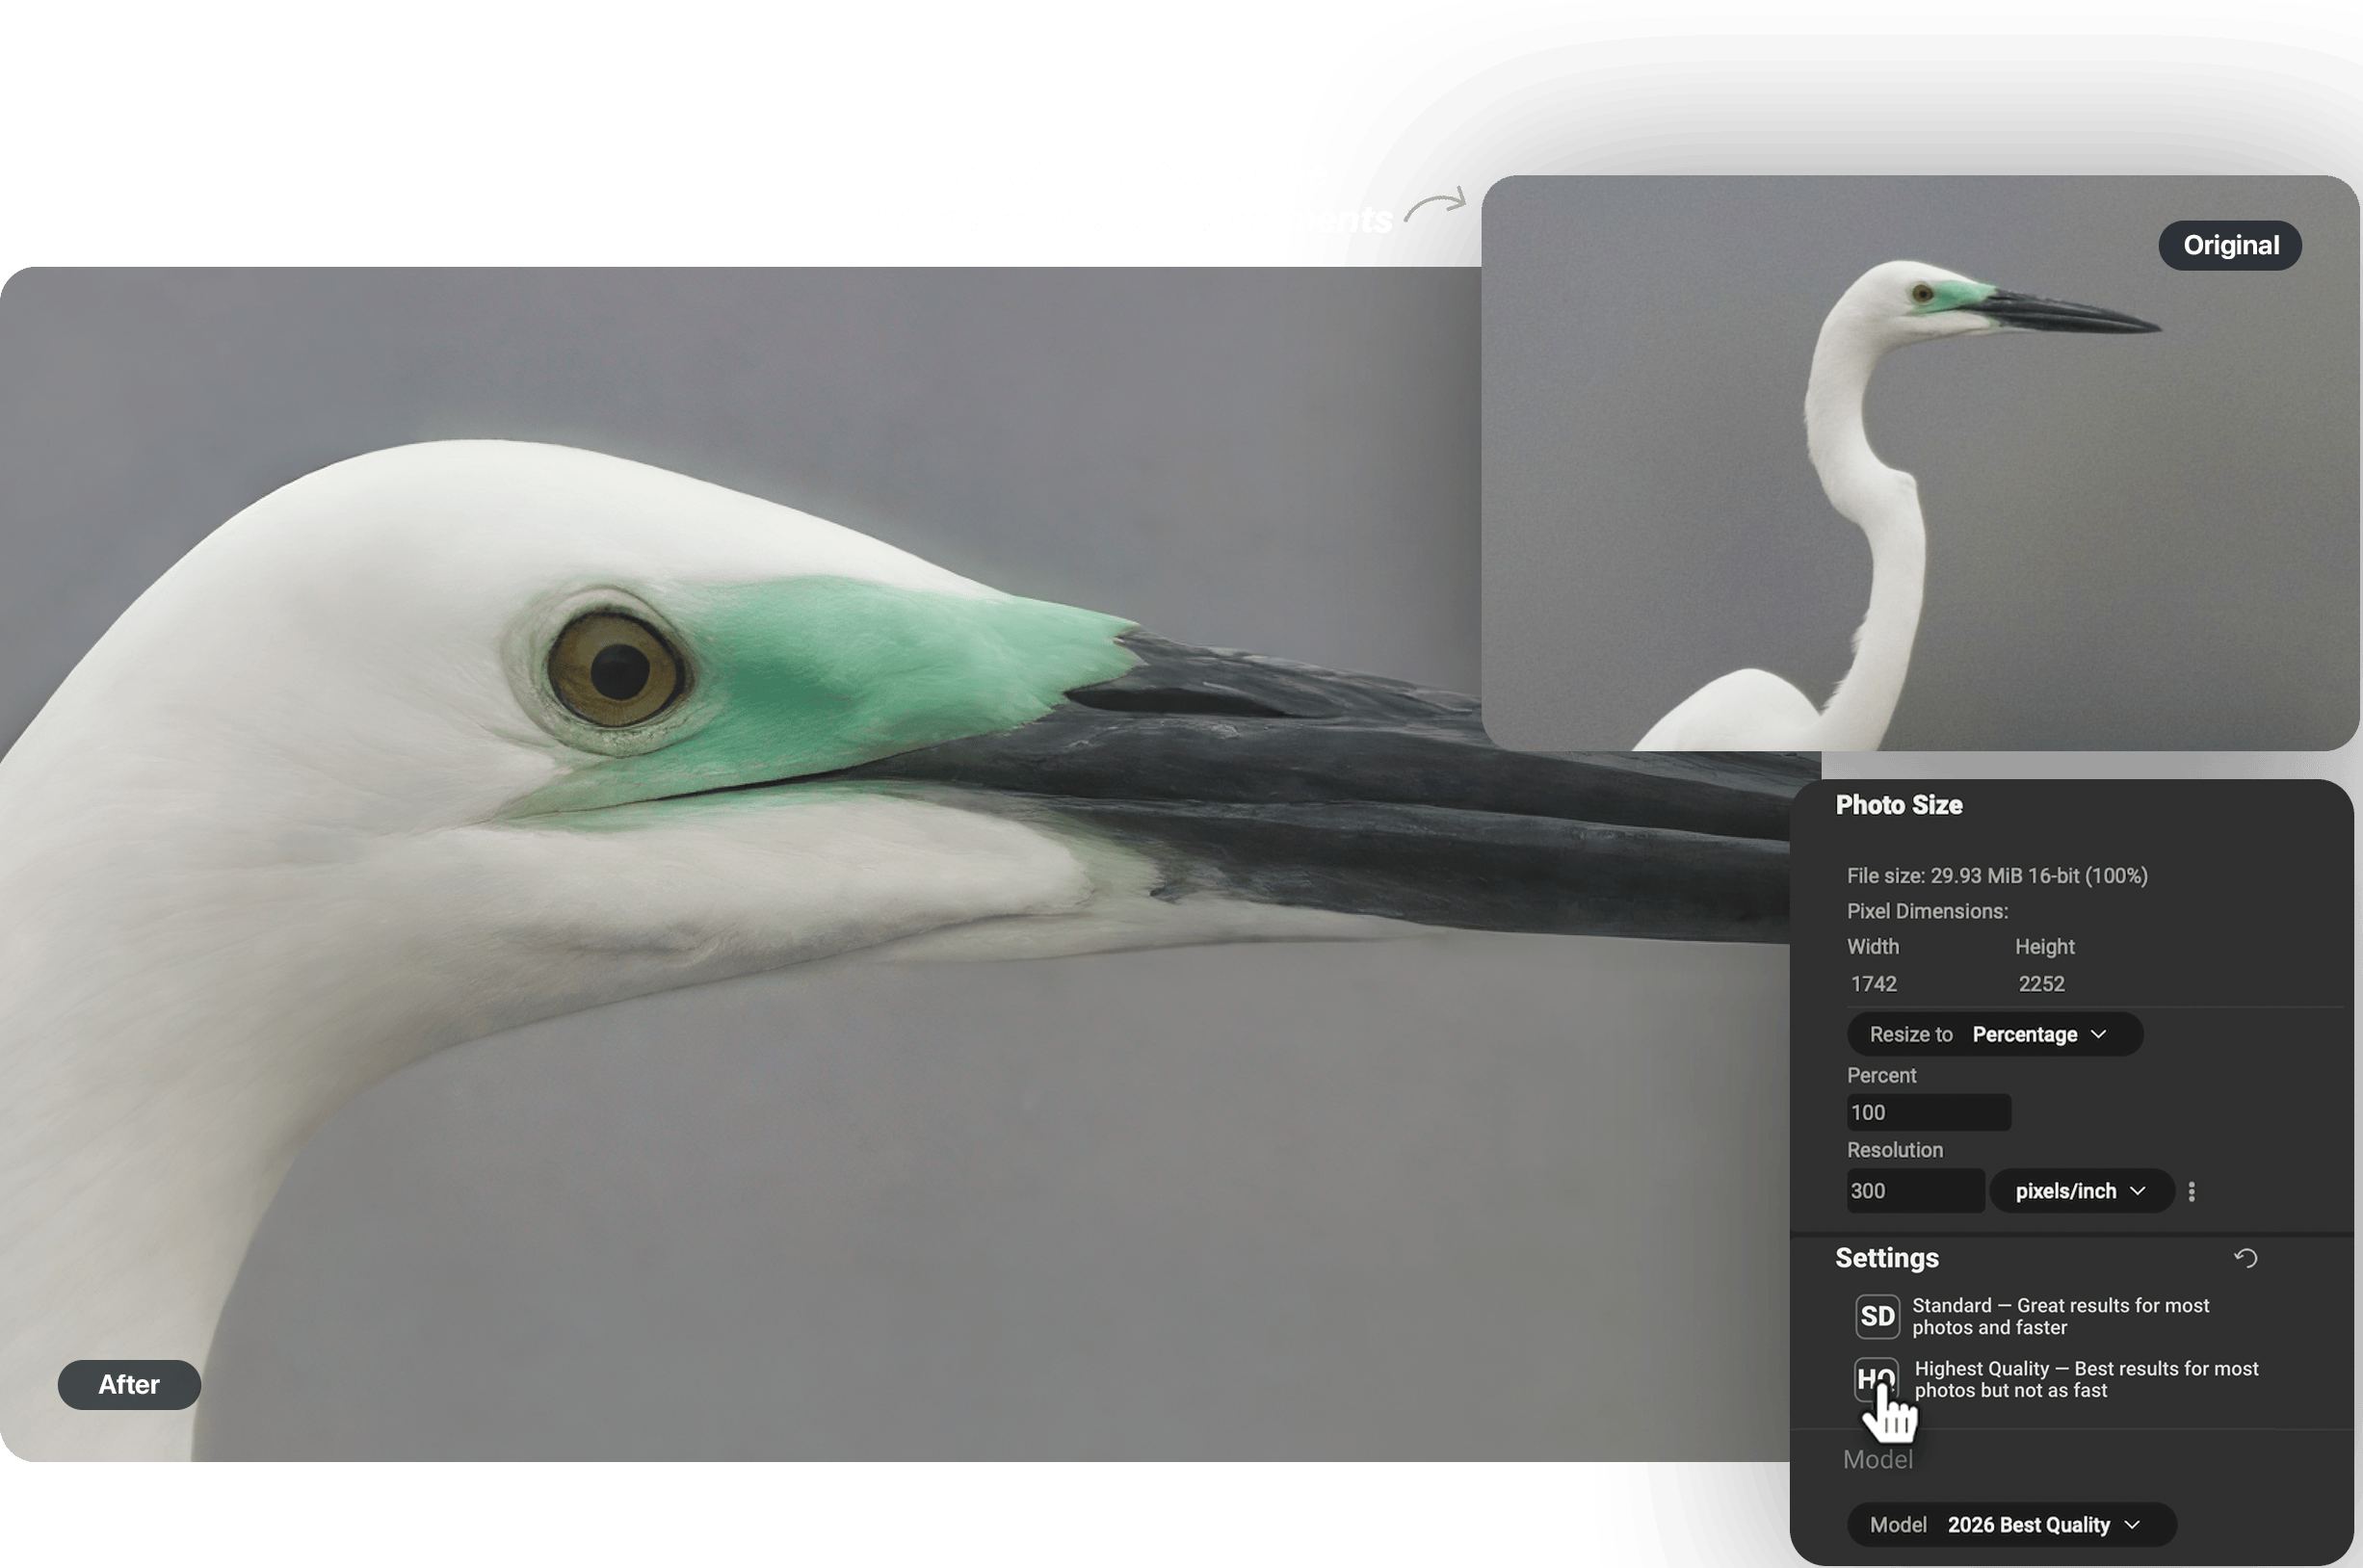Image resolution: width=2363 pixels, height=1568 pixels.
Task: Select the HQ Highest Quality icon
Action: [x=1876, y=1380]
